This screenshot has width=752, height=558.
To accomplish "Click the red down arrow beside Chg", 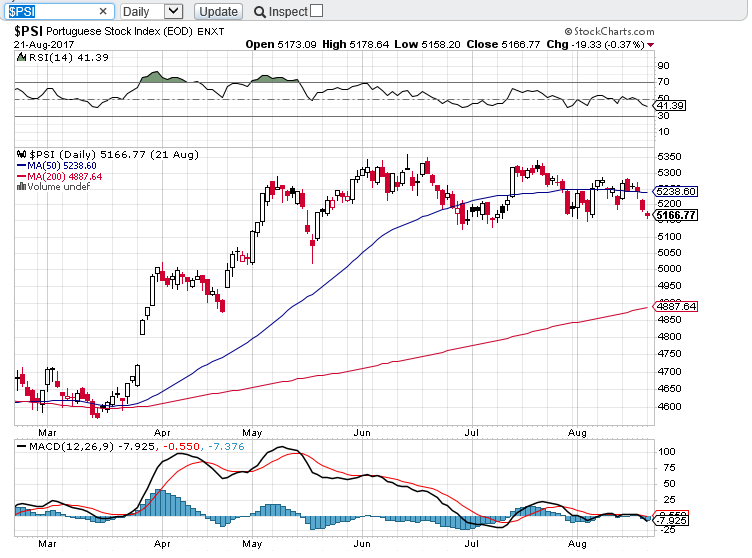I will click(650, 45).
